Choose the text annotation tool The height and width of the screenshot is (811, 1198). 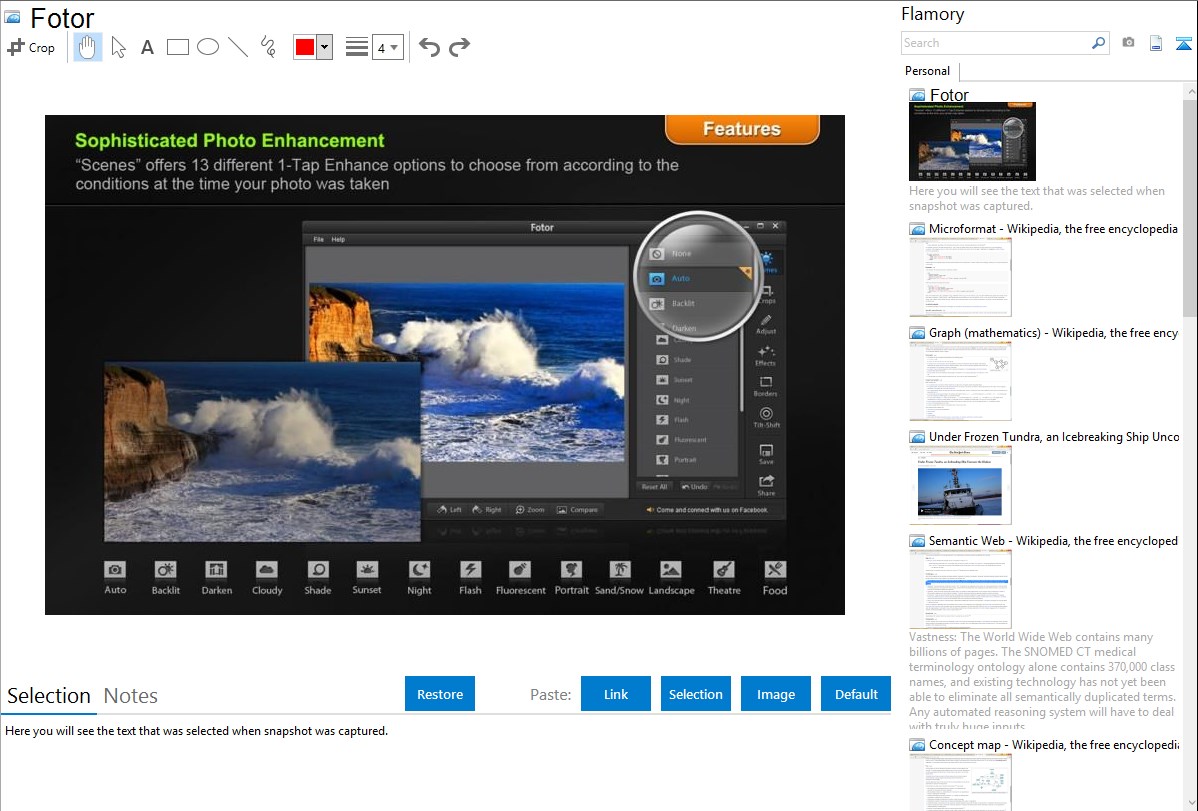147,47
